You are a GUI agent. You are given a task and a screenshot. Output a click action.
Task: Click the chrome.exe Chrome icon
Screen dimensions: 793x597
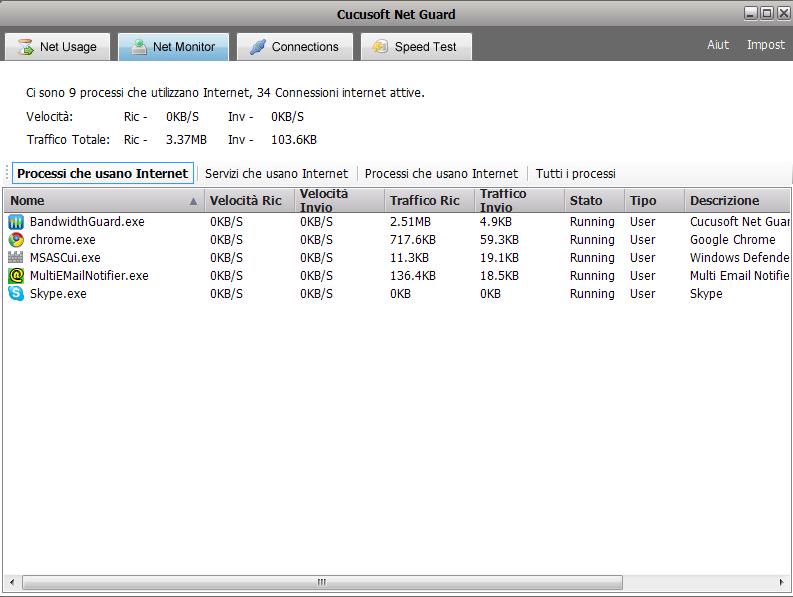pos(16,240)
